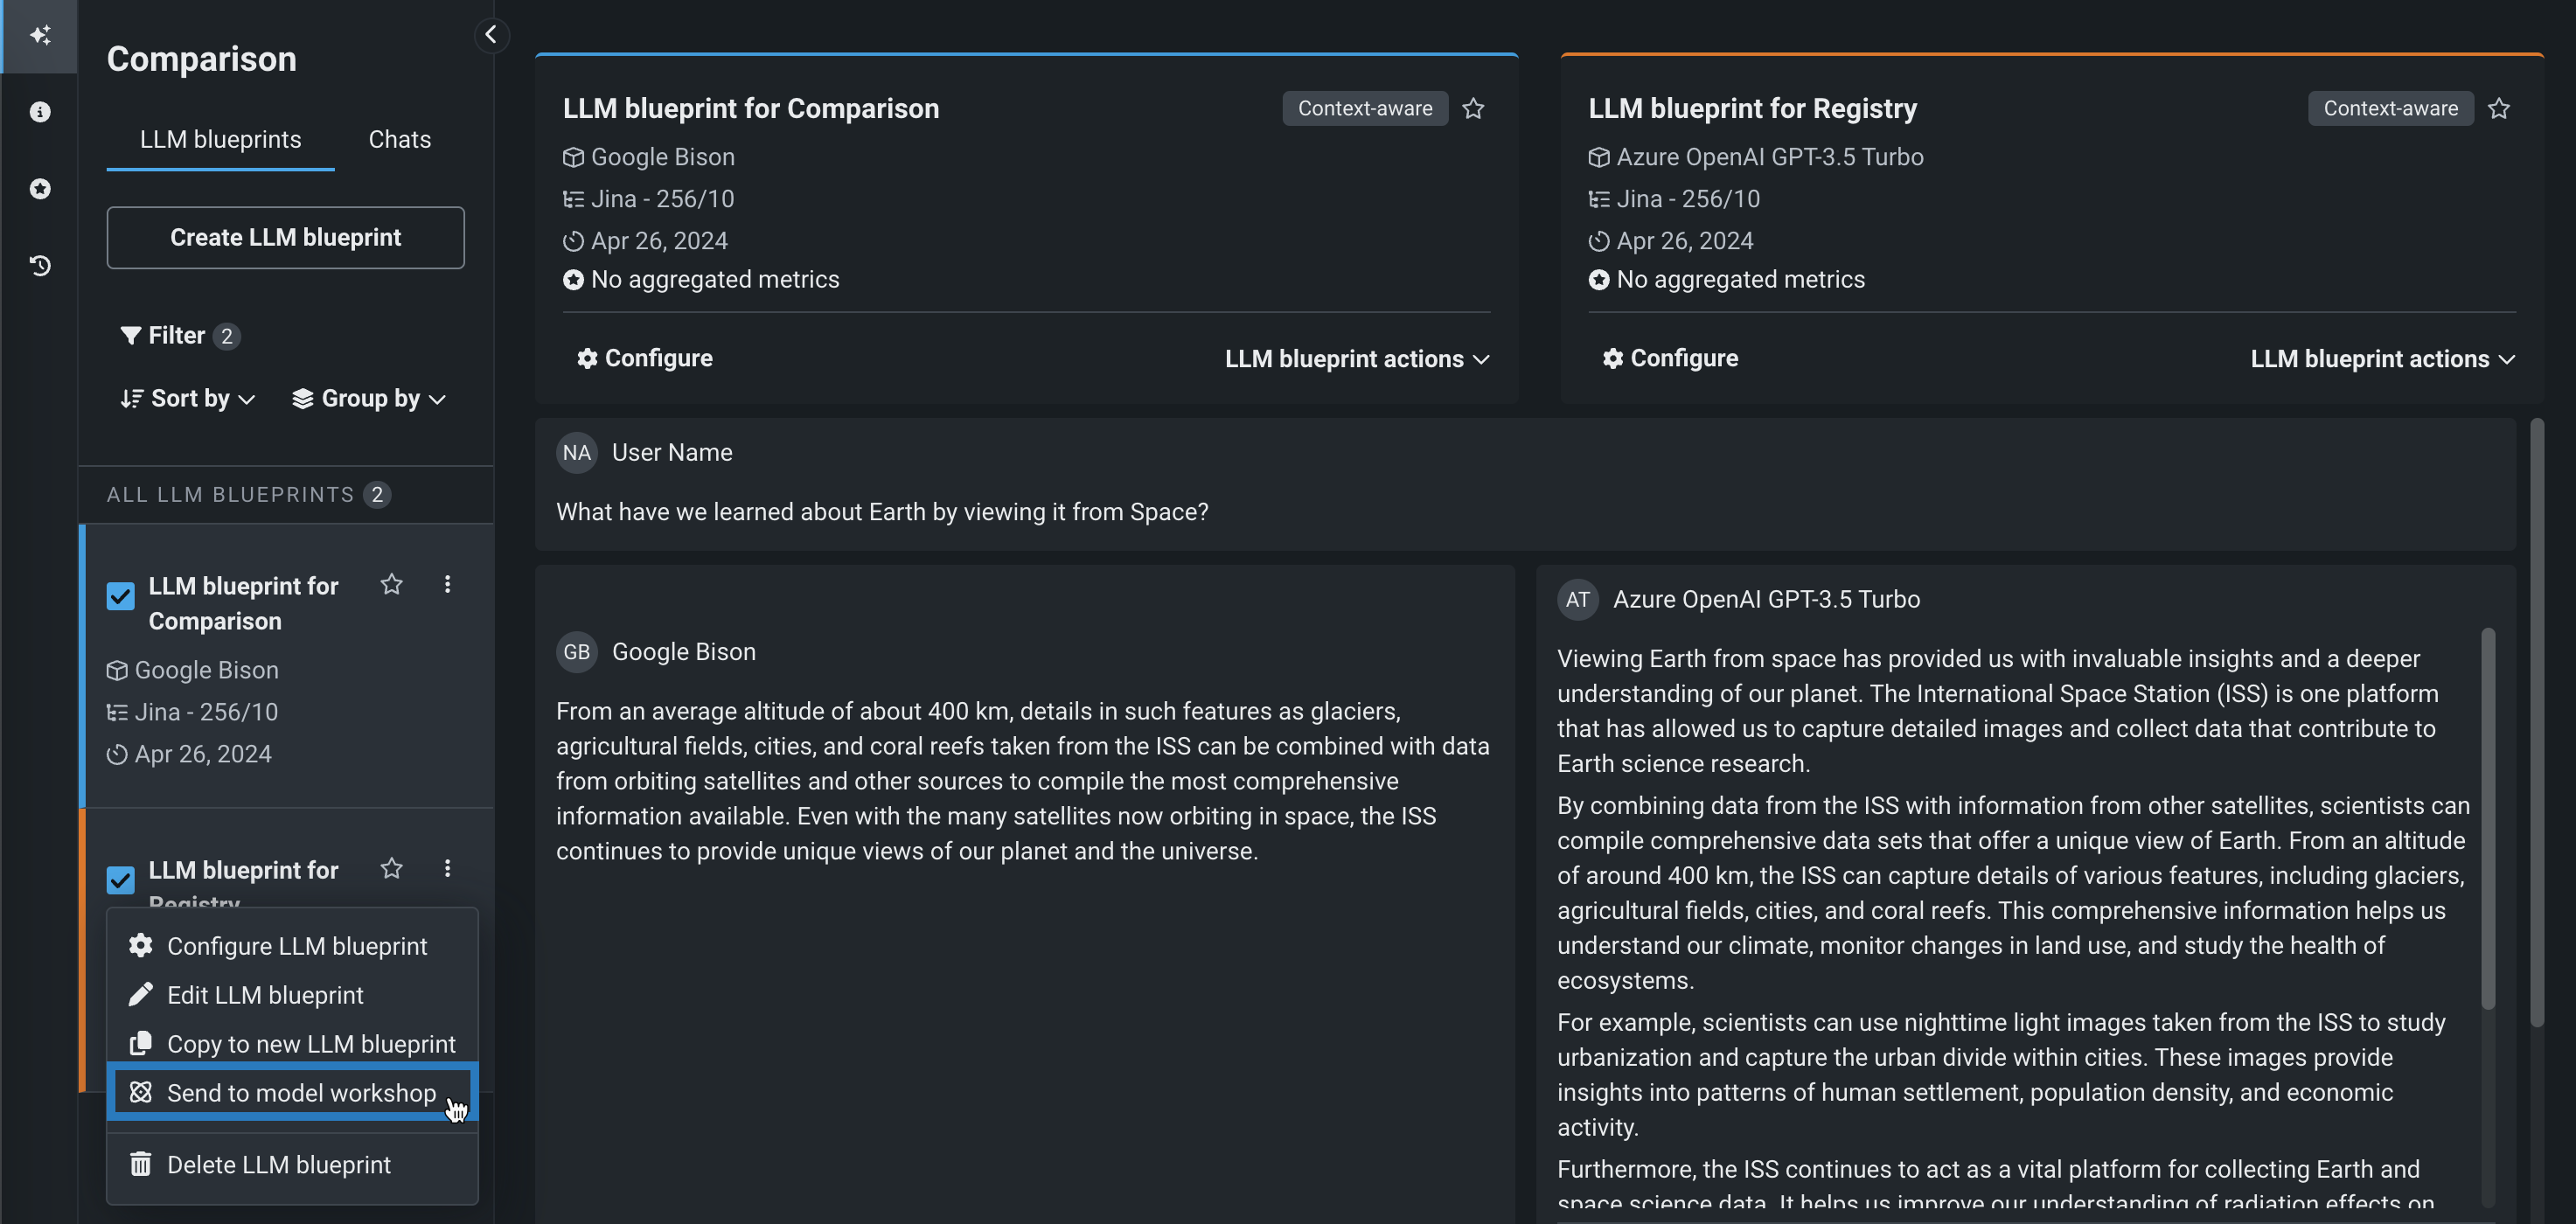Click Create LLM blueprint button
The image size is (2576, 1224).
[285, 238]
